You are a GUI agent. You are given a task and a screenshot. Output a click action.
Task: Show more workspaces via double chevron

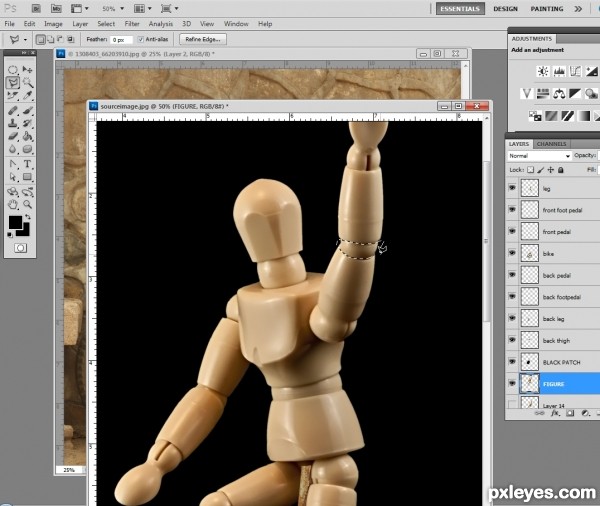coord(578,8)
